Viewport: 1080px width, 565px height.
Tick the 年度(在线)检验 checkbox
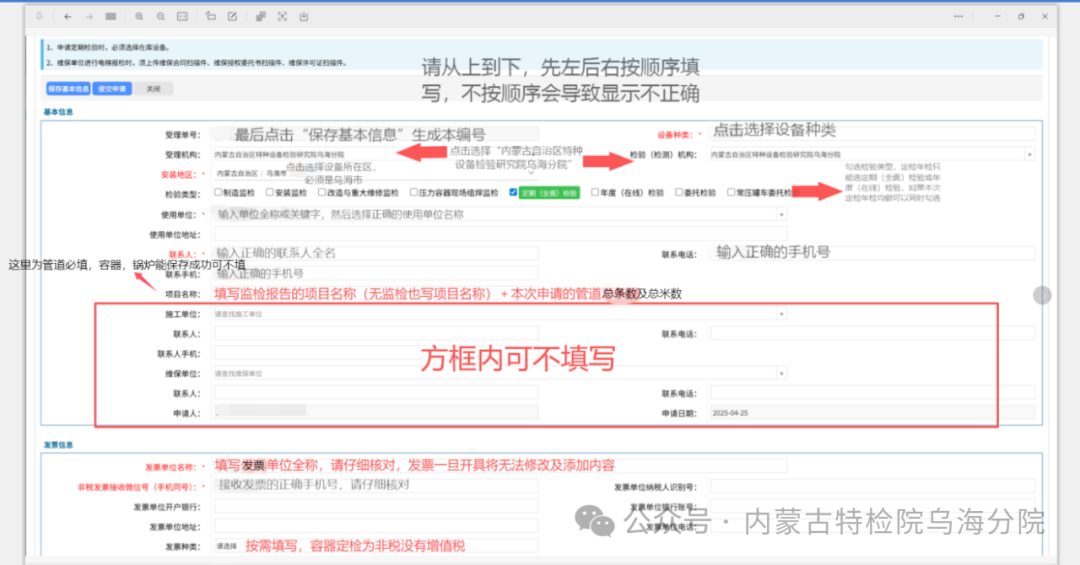point(594,192)
